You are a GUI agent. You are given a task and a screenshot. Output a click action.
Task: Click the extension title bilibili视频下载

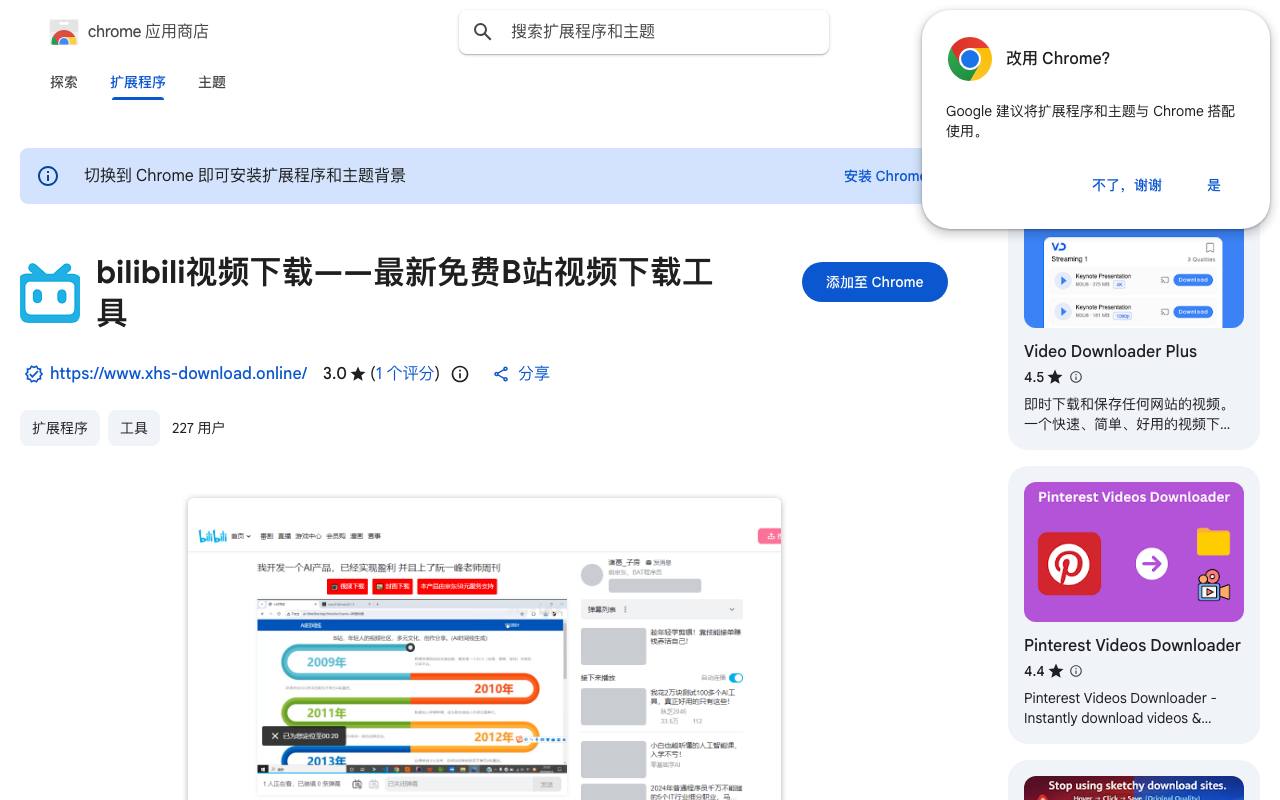tap(404, 292)
